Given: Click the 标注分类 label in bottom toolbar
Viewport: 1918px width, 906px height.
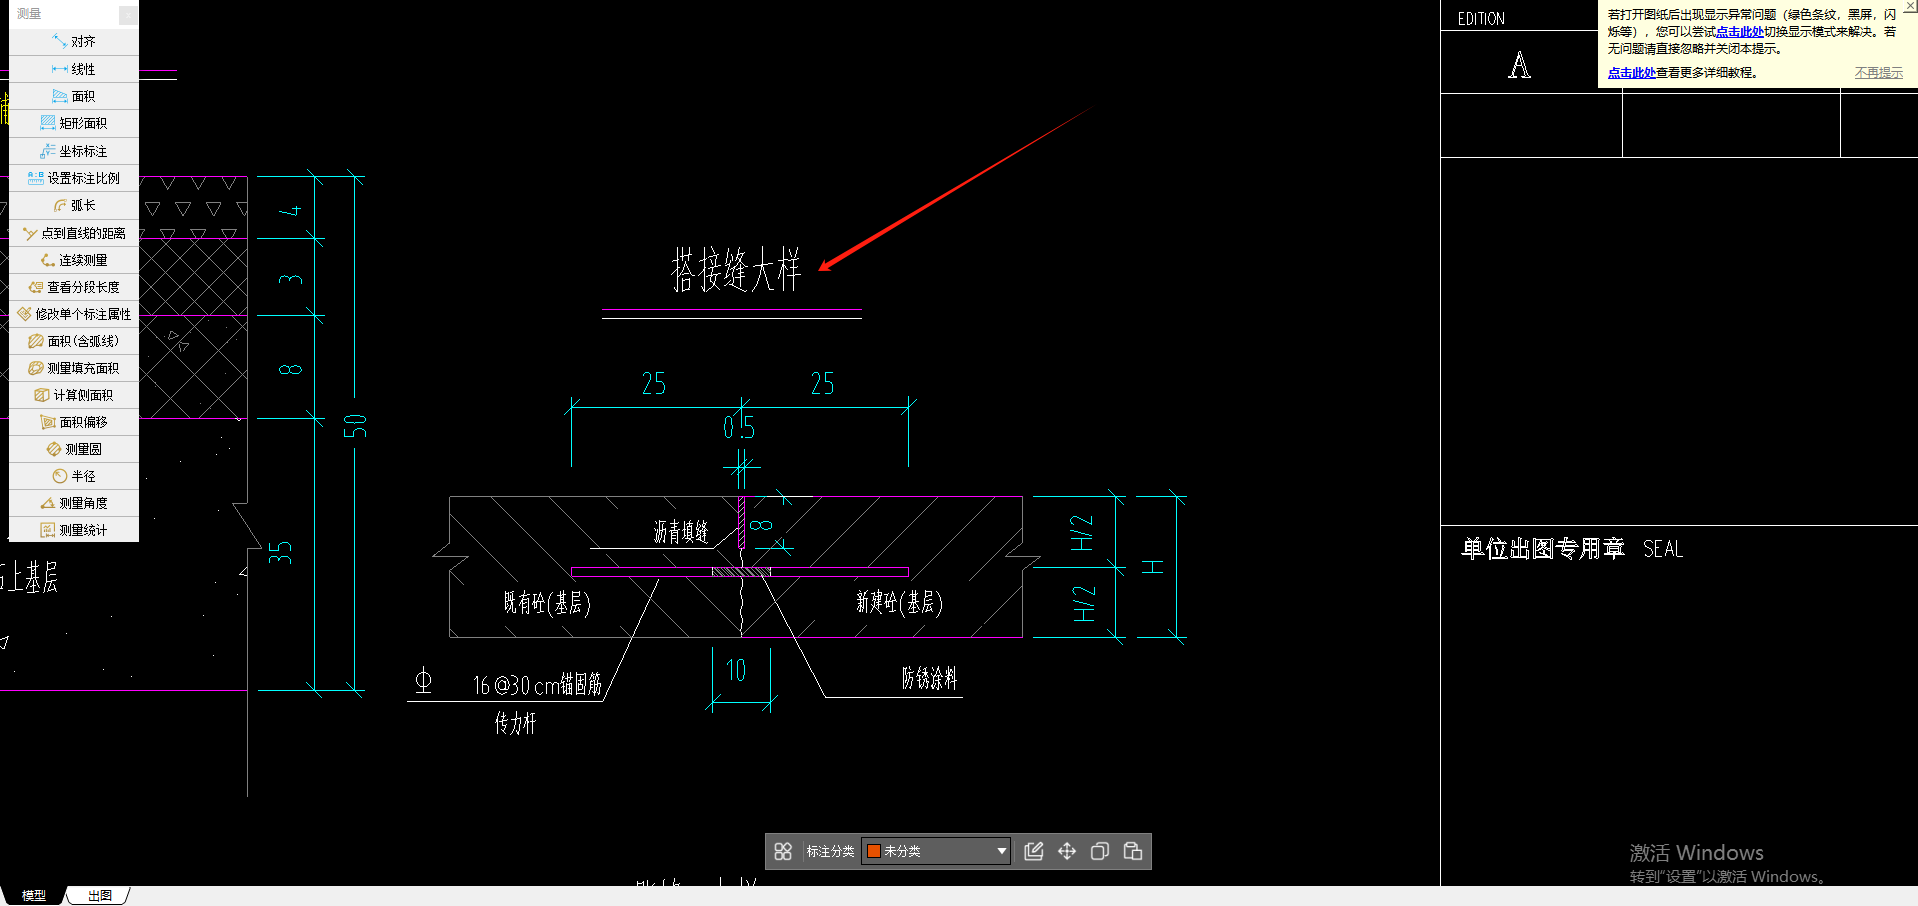Looking at the screenshot, I should (830, 851).
